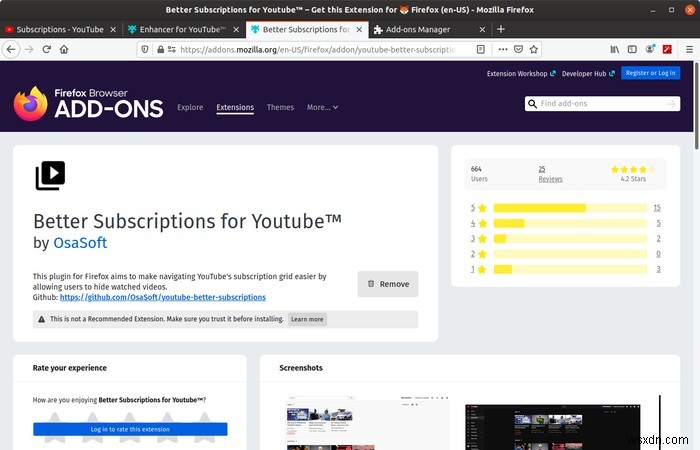The height and width of the screenshot is (450, 700).
Task: Open a new tab with plus button
Action: (501, 29)
